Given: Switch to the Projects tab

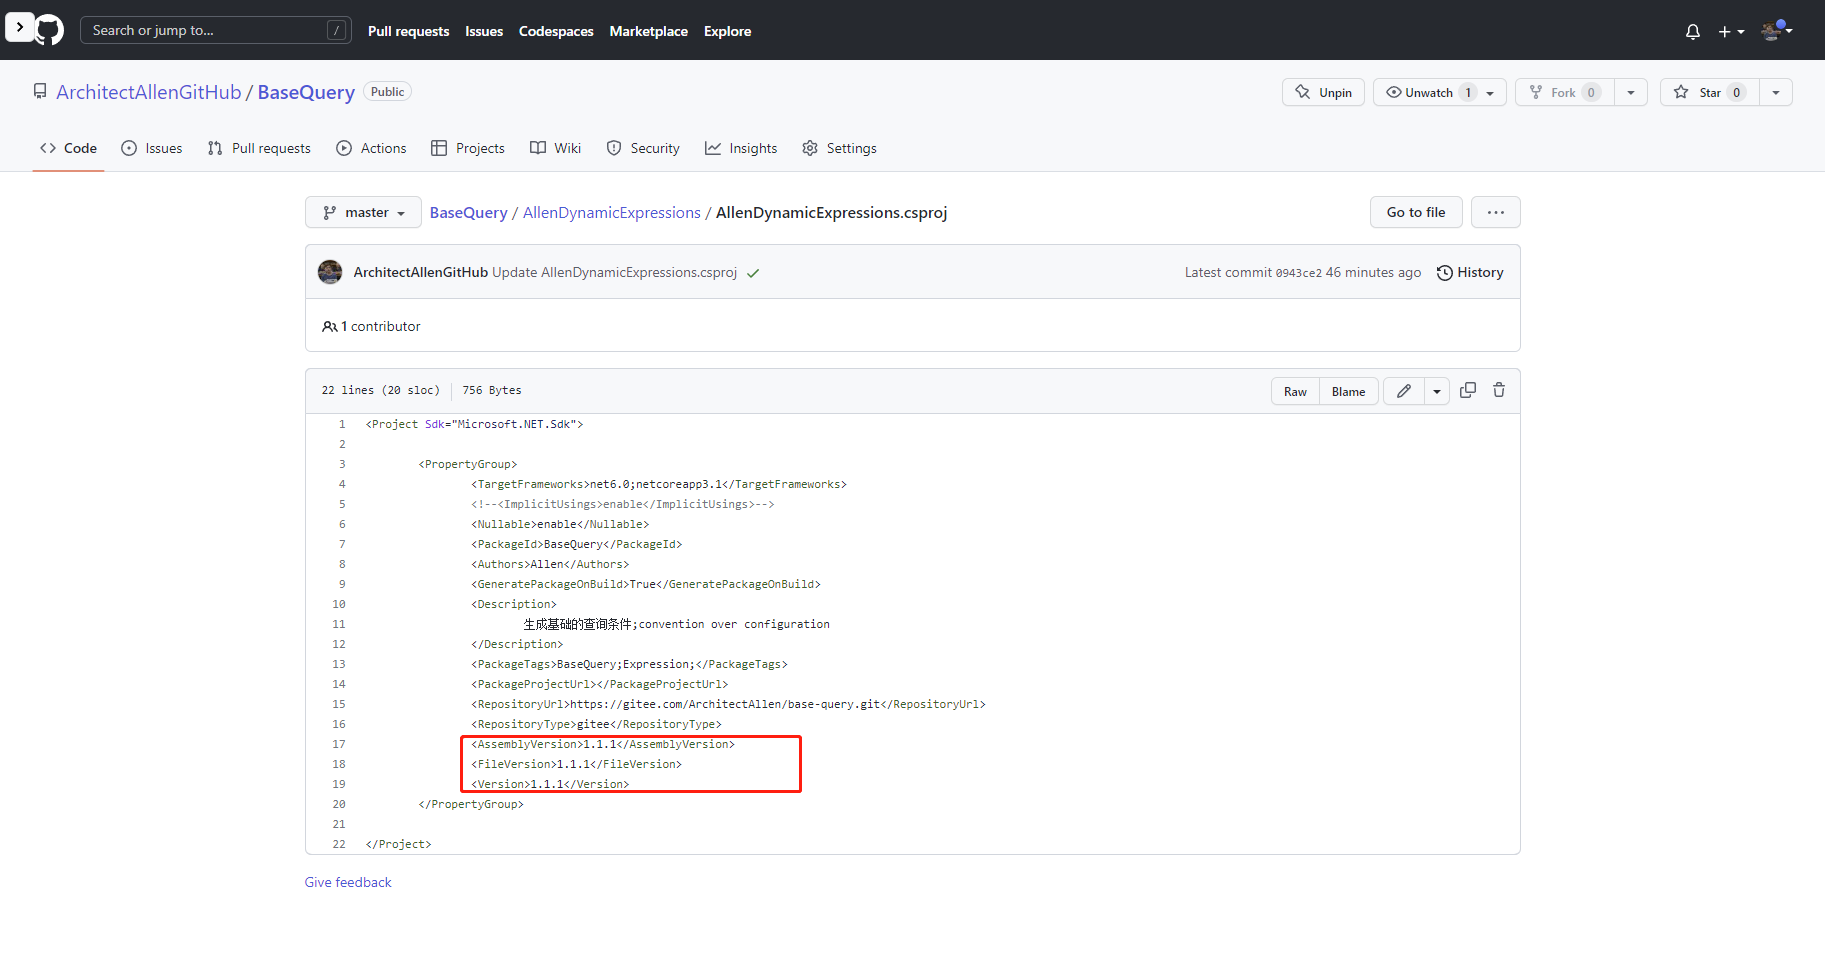Looking at the screenshot, I should 468,148.
